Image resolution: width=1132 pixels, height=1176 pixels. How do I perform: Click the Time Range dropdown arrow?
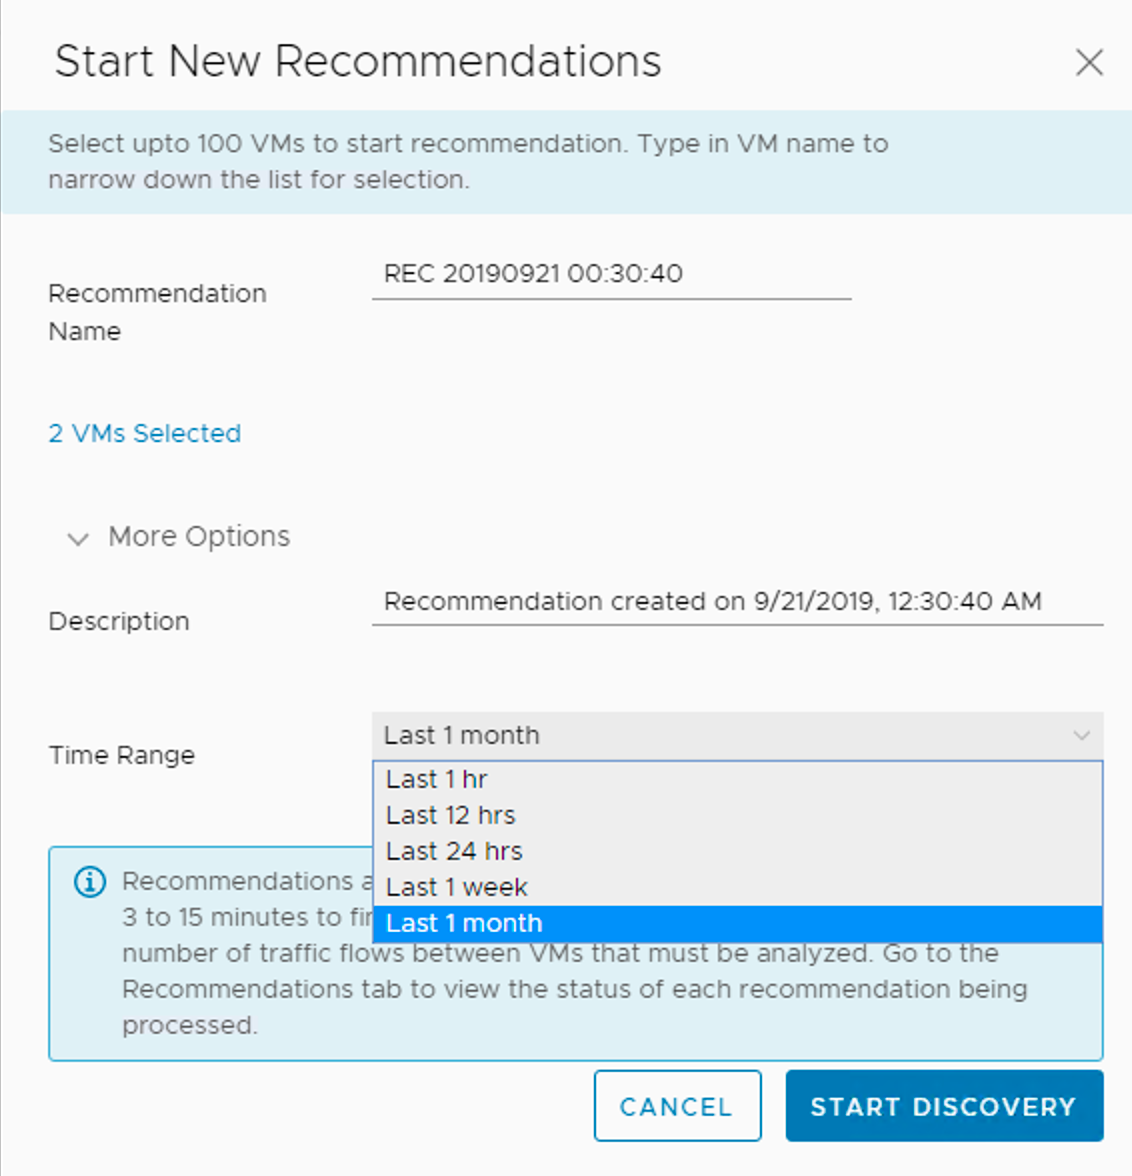point(1081,736)
